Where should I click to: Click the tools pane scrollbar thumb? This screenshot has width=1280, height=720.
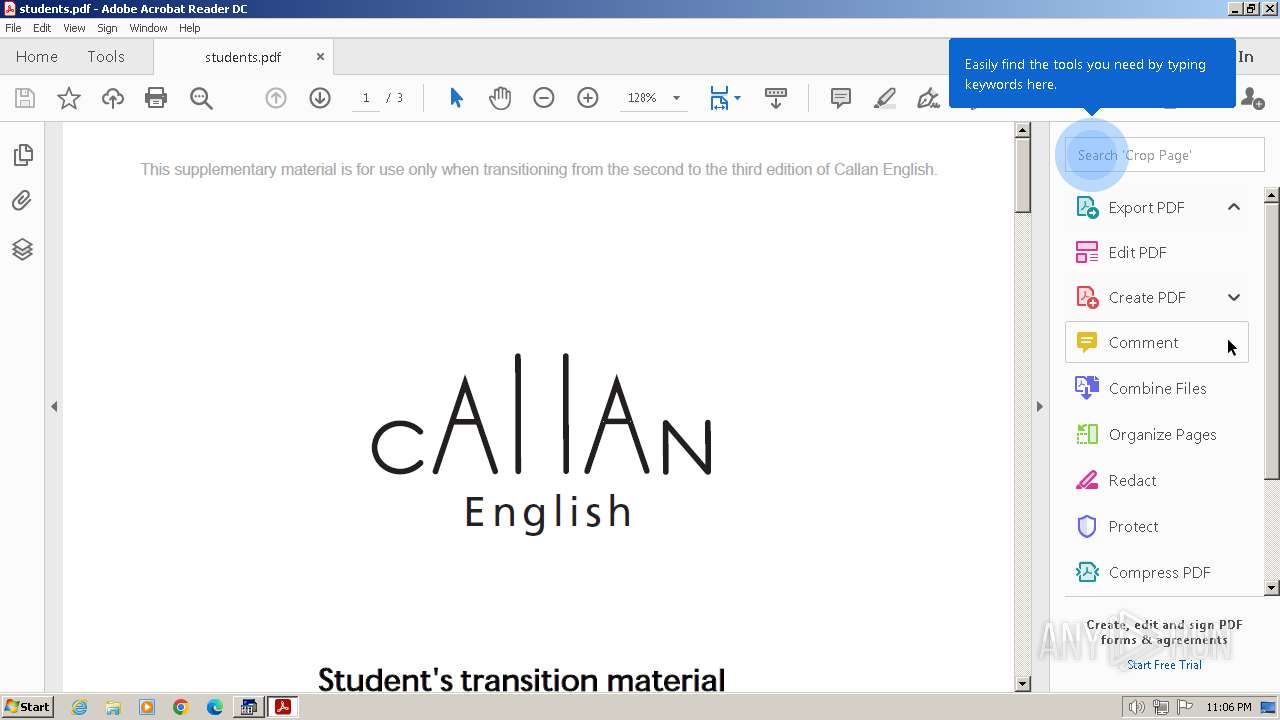[1272, 340]
